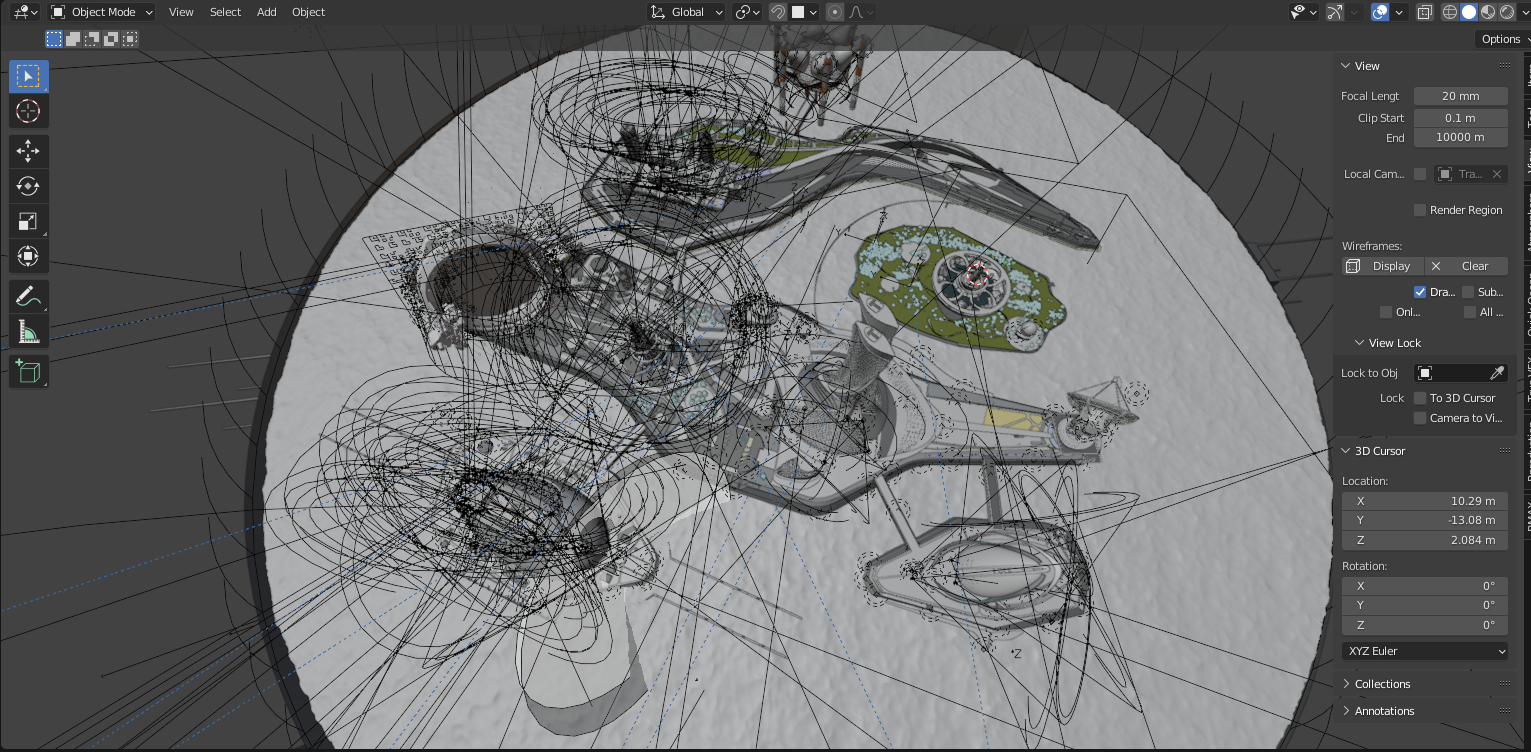Switch to wireframe viewport shading

click(x=1450, y=12)
